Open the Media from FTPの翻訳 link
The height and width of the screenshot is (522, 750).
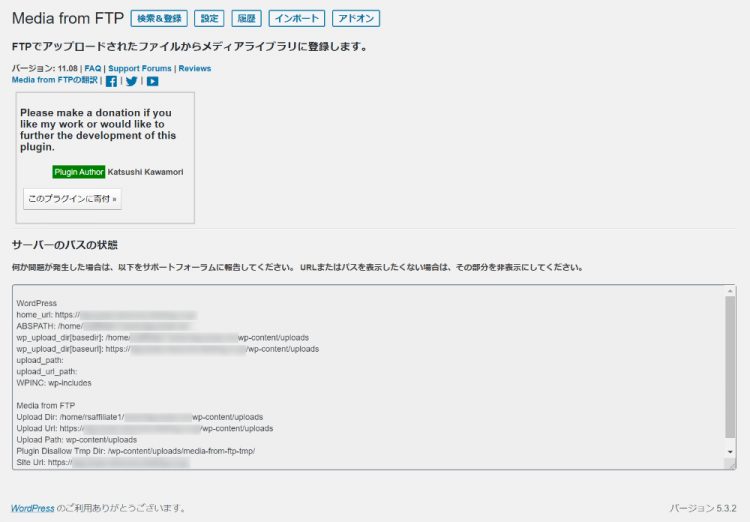pos(55,80)
